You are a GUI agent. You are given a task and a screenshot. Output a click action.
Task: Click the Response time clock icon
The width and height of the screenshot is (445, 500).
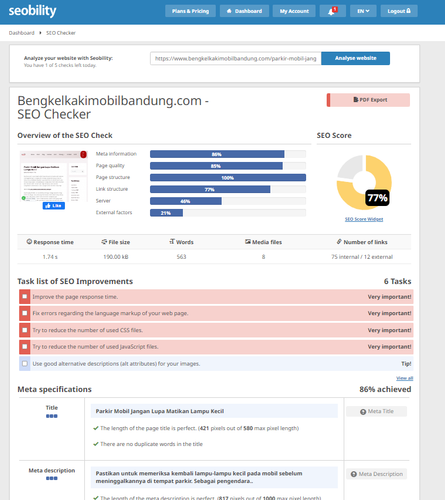point(29,242)
